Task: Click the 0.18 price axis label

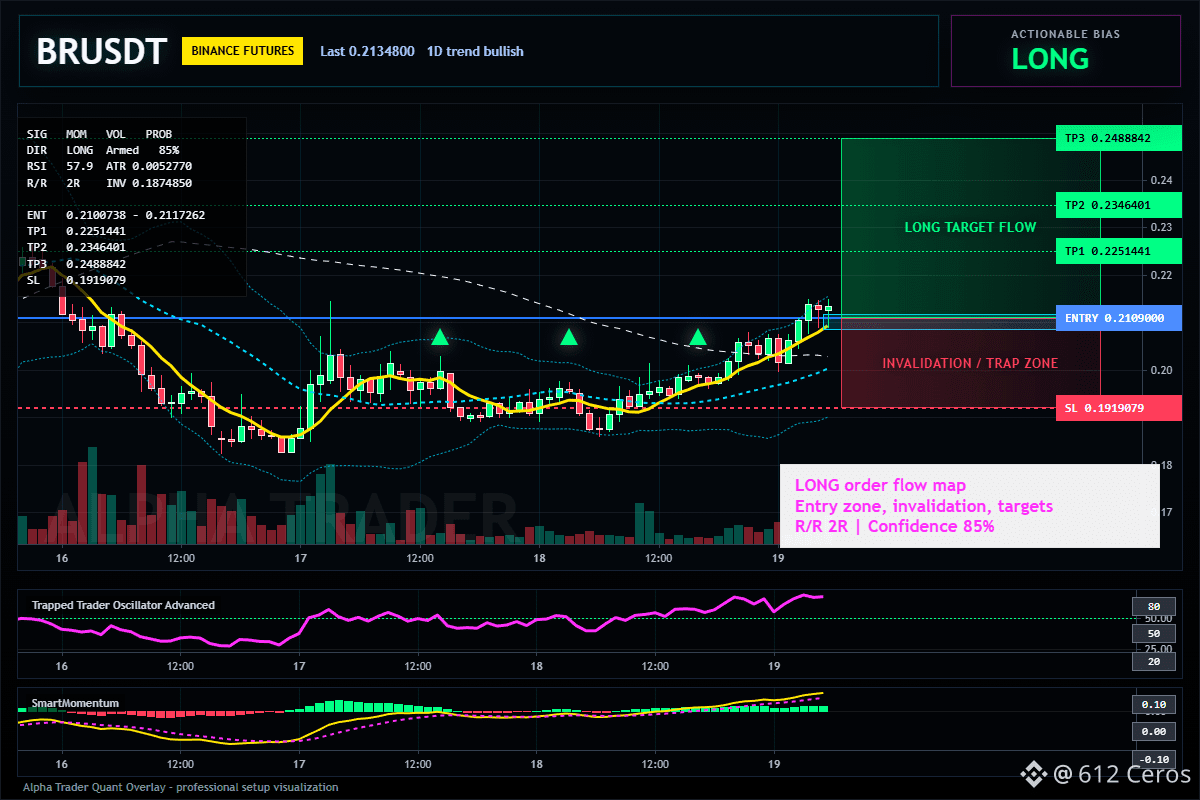Action: point(1160,465)
